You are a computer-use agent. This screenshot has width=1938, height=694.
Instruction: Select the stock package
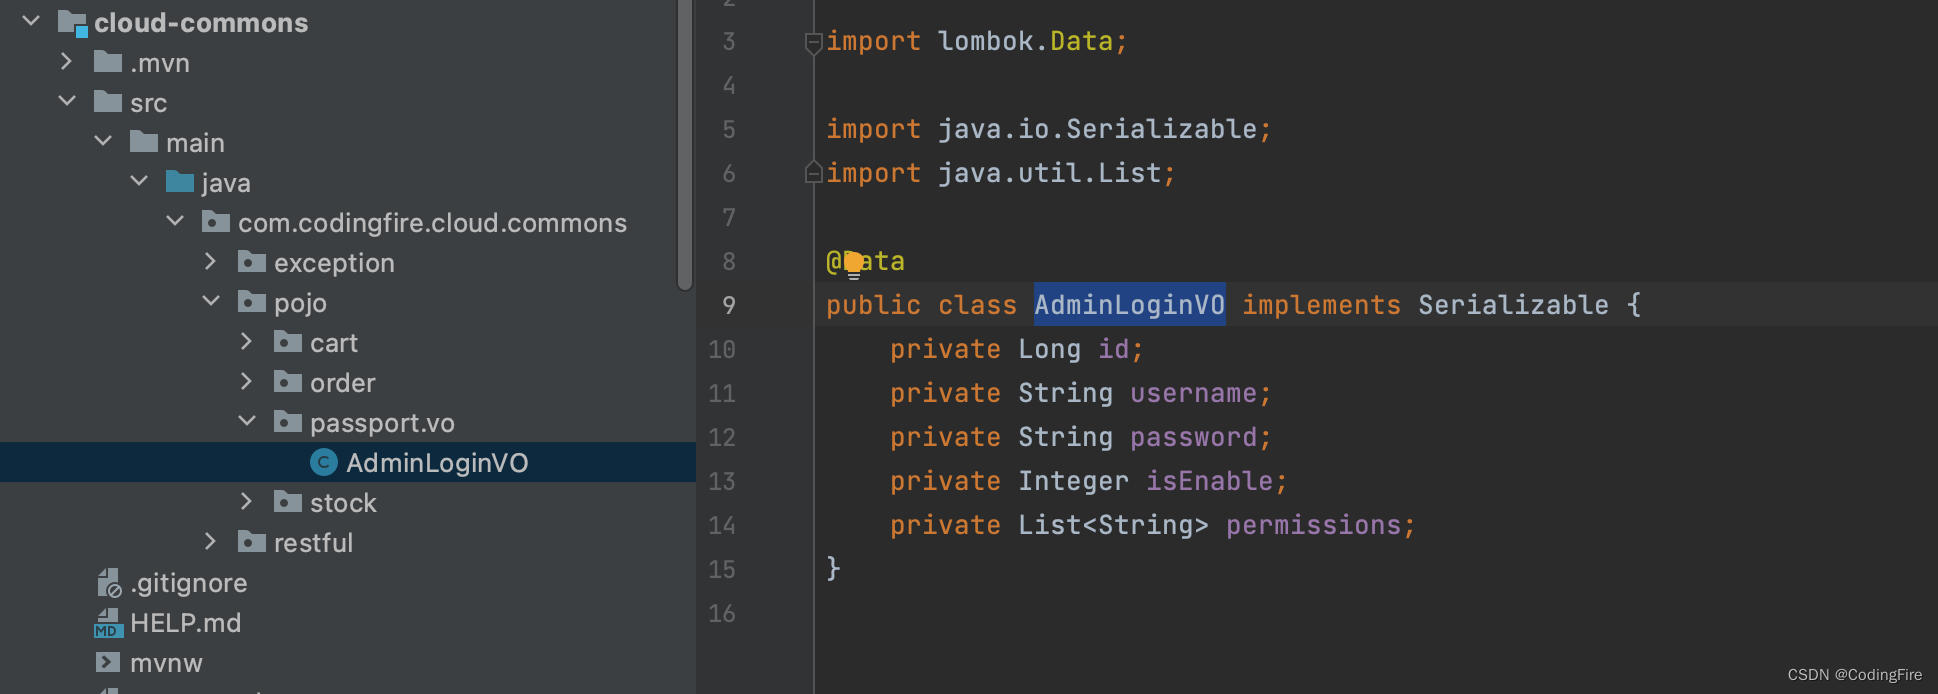(x=343, y=503)
